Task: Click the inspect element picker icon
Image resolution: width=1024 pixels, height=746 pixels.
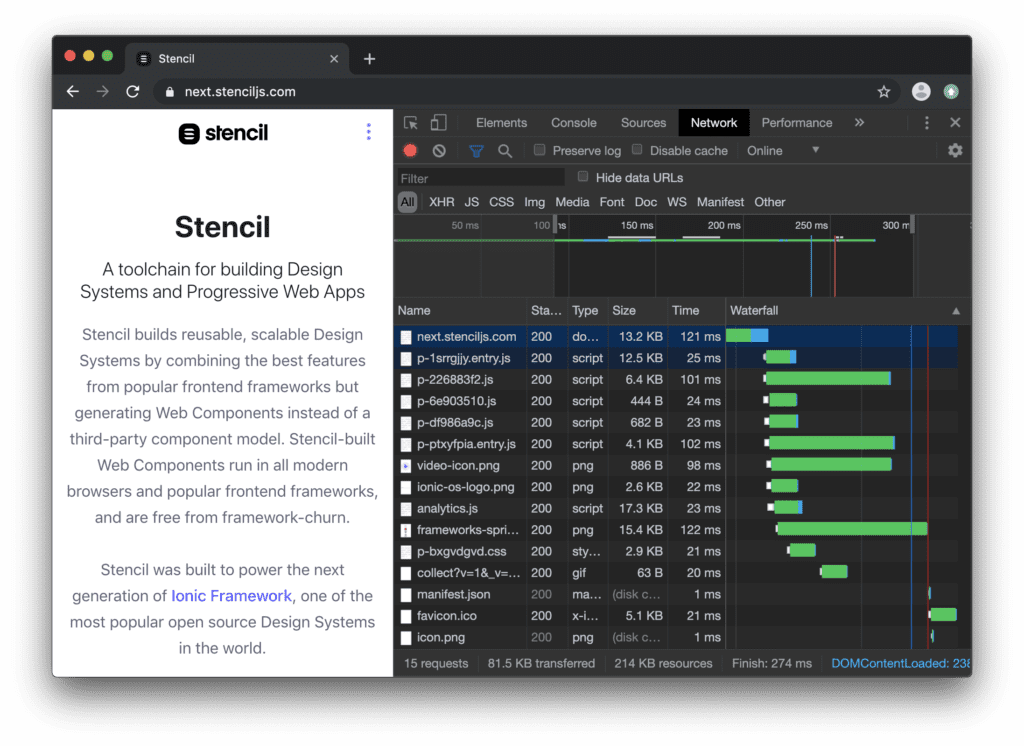Action: coord(411,123)
